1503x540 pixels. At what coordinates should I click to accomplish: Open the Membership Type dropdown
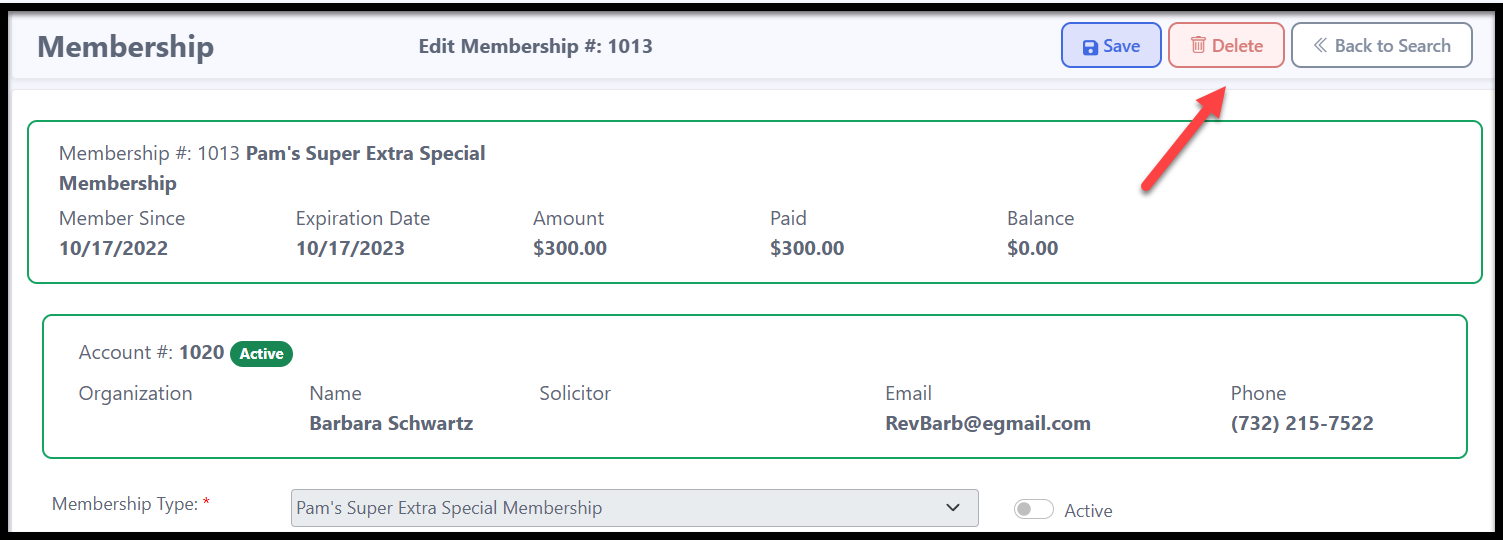click(x=634, y=508)
